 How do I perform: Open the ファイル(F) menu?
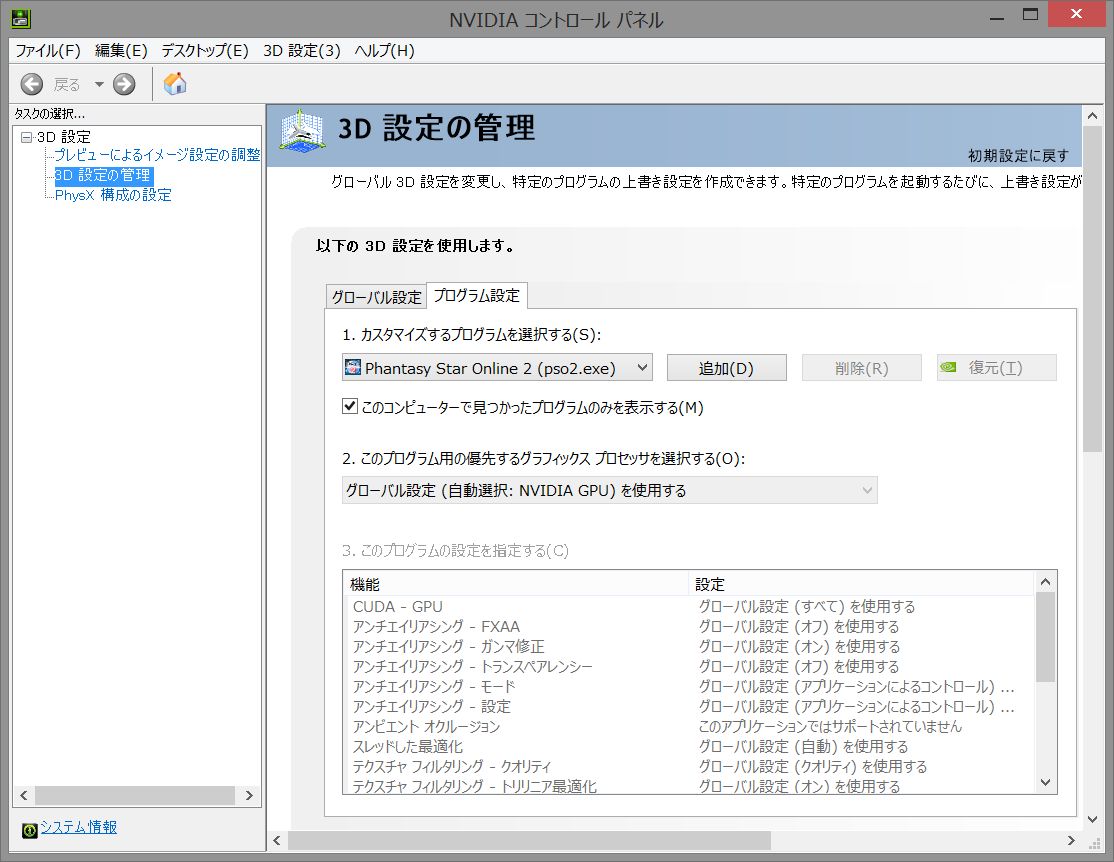48,50
